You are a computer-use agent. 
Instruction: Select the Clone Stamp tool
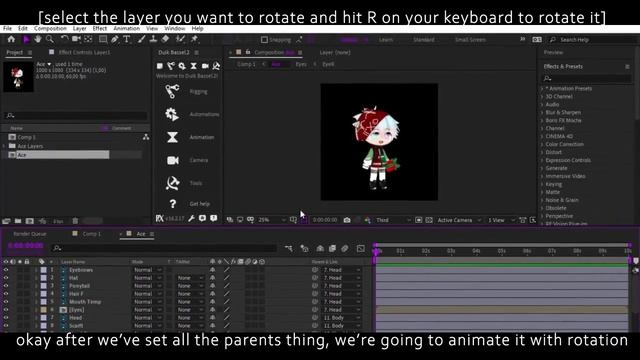(153, 39)
